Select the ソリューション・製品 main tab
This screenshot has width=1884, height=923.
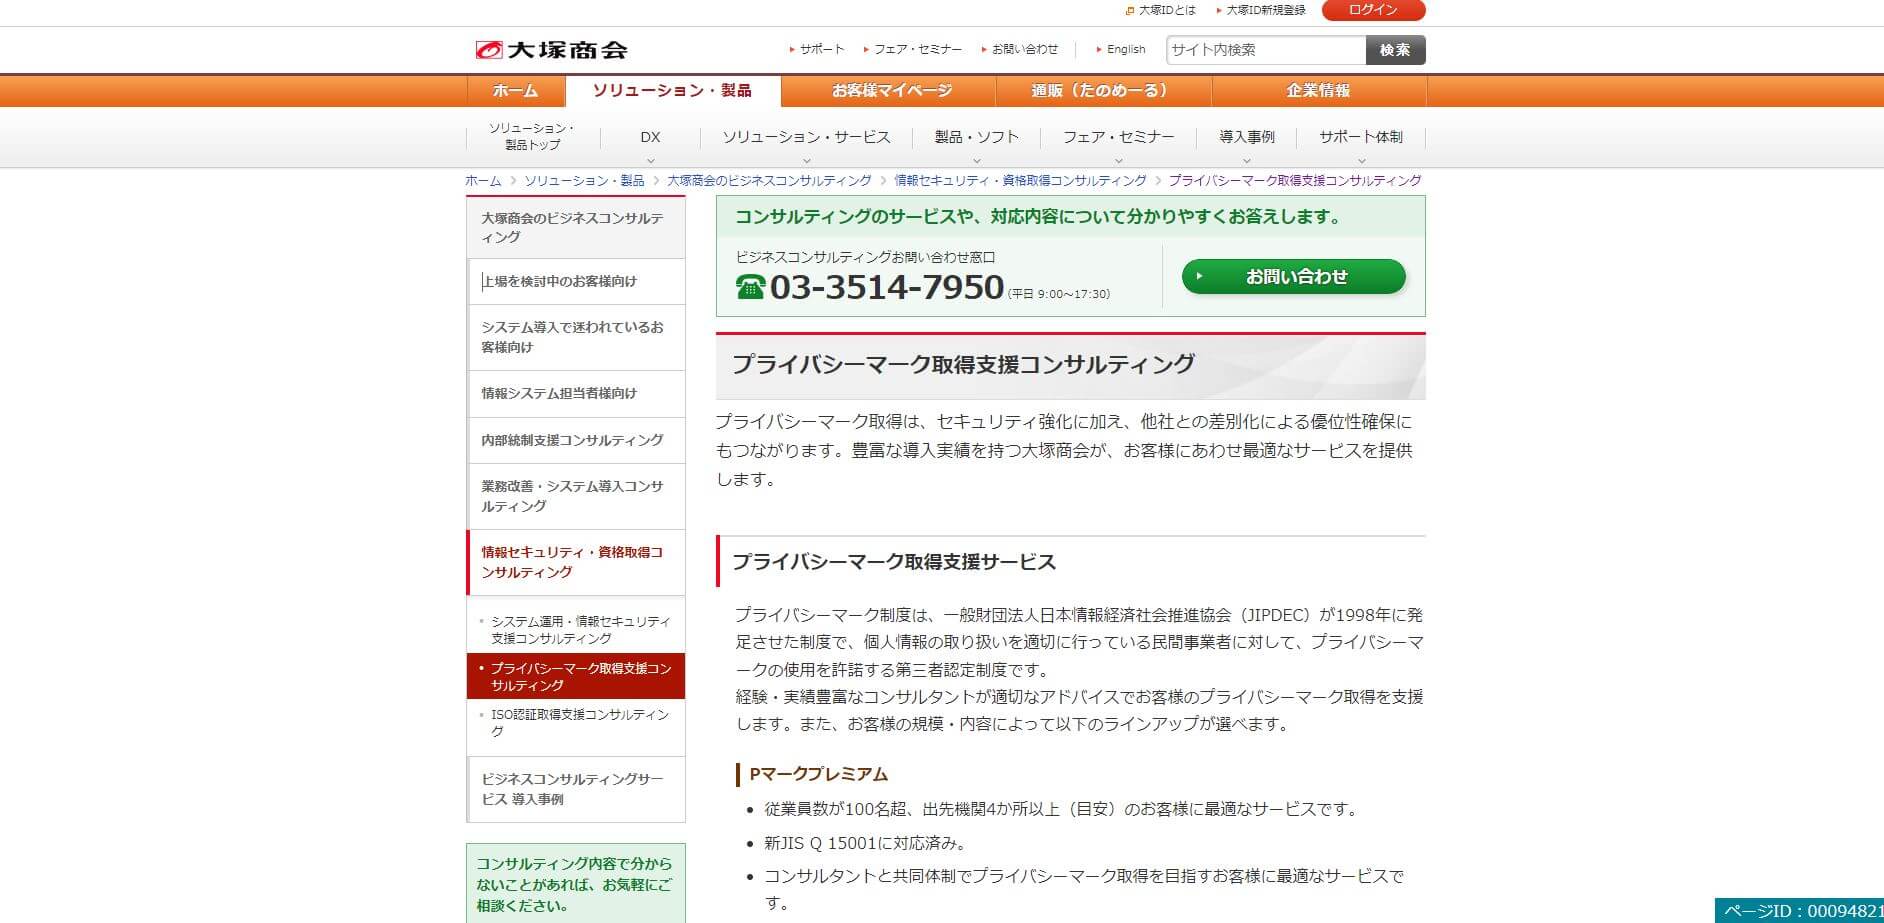(x=673, y=91)
